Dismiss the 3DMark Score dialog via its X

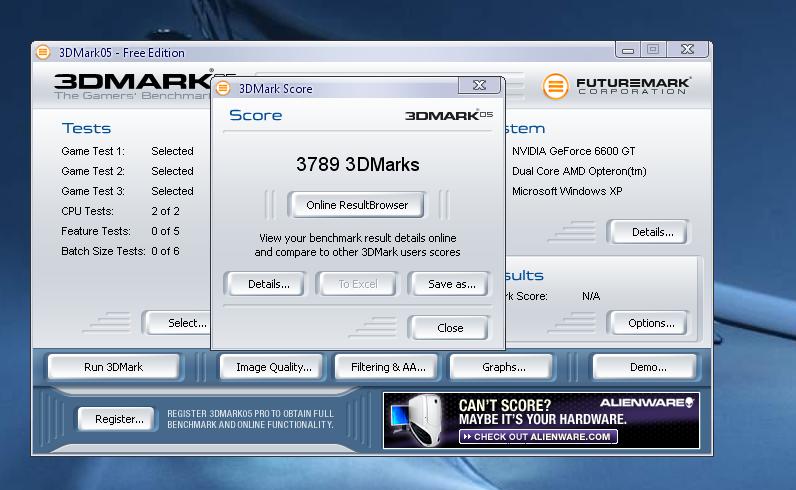479,85
